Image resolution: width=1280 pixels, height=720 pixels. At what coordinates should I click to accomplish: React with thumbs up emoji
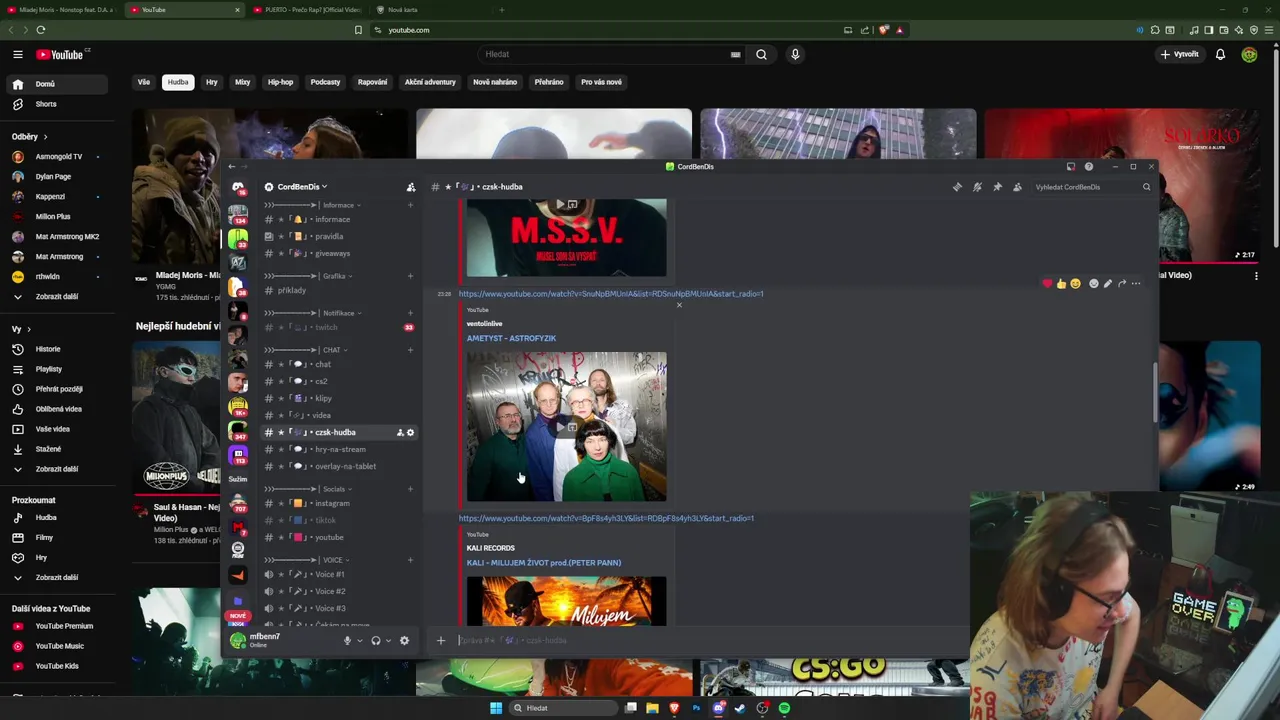click(x=1061, y=284)
